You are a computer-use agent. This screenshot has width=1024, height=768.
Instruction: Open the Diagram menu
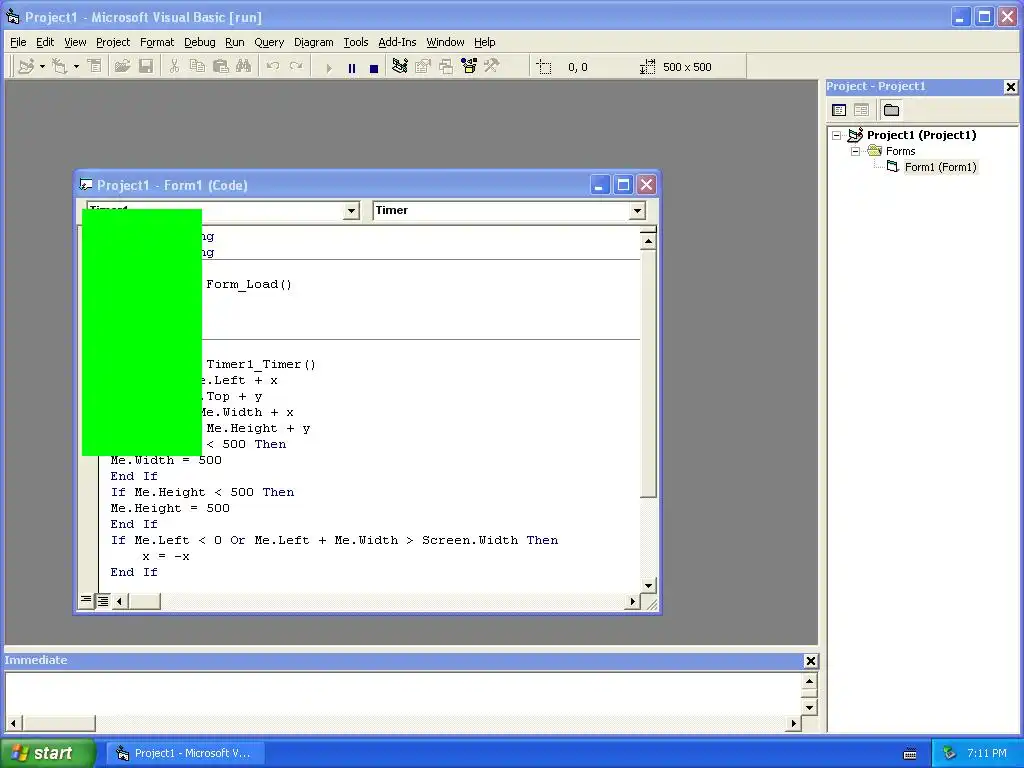click(313, 42)
